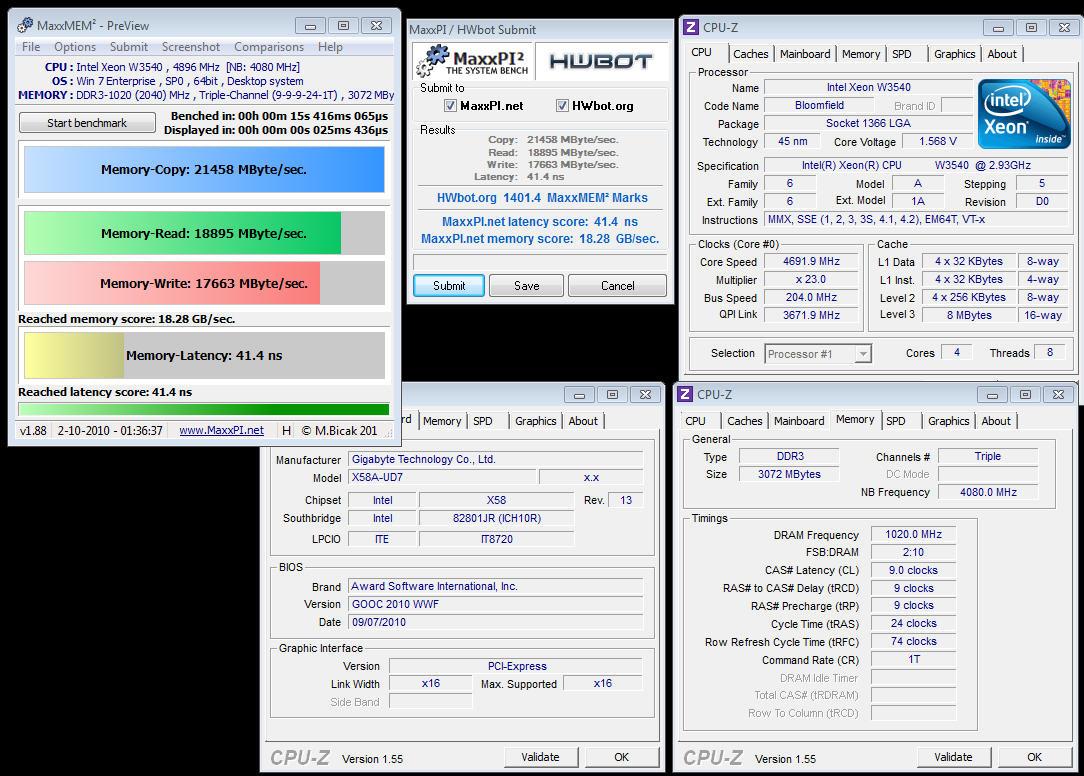Open the www.MaxxPI.net link
This screenshot has height=776, width=1084.
coord(221,430)
